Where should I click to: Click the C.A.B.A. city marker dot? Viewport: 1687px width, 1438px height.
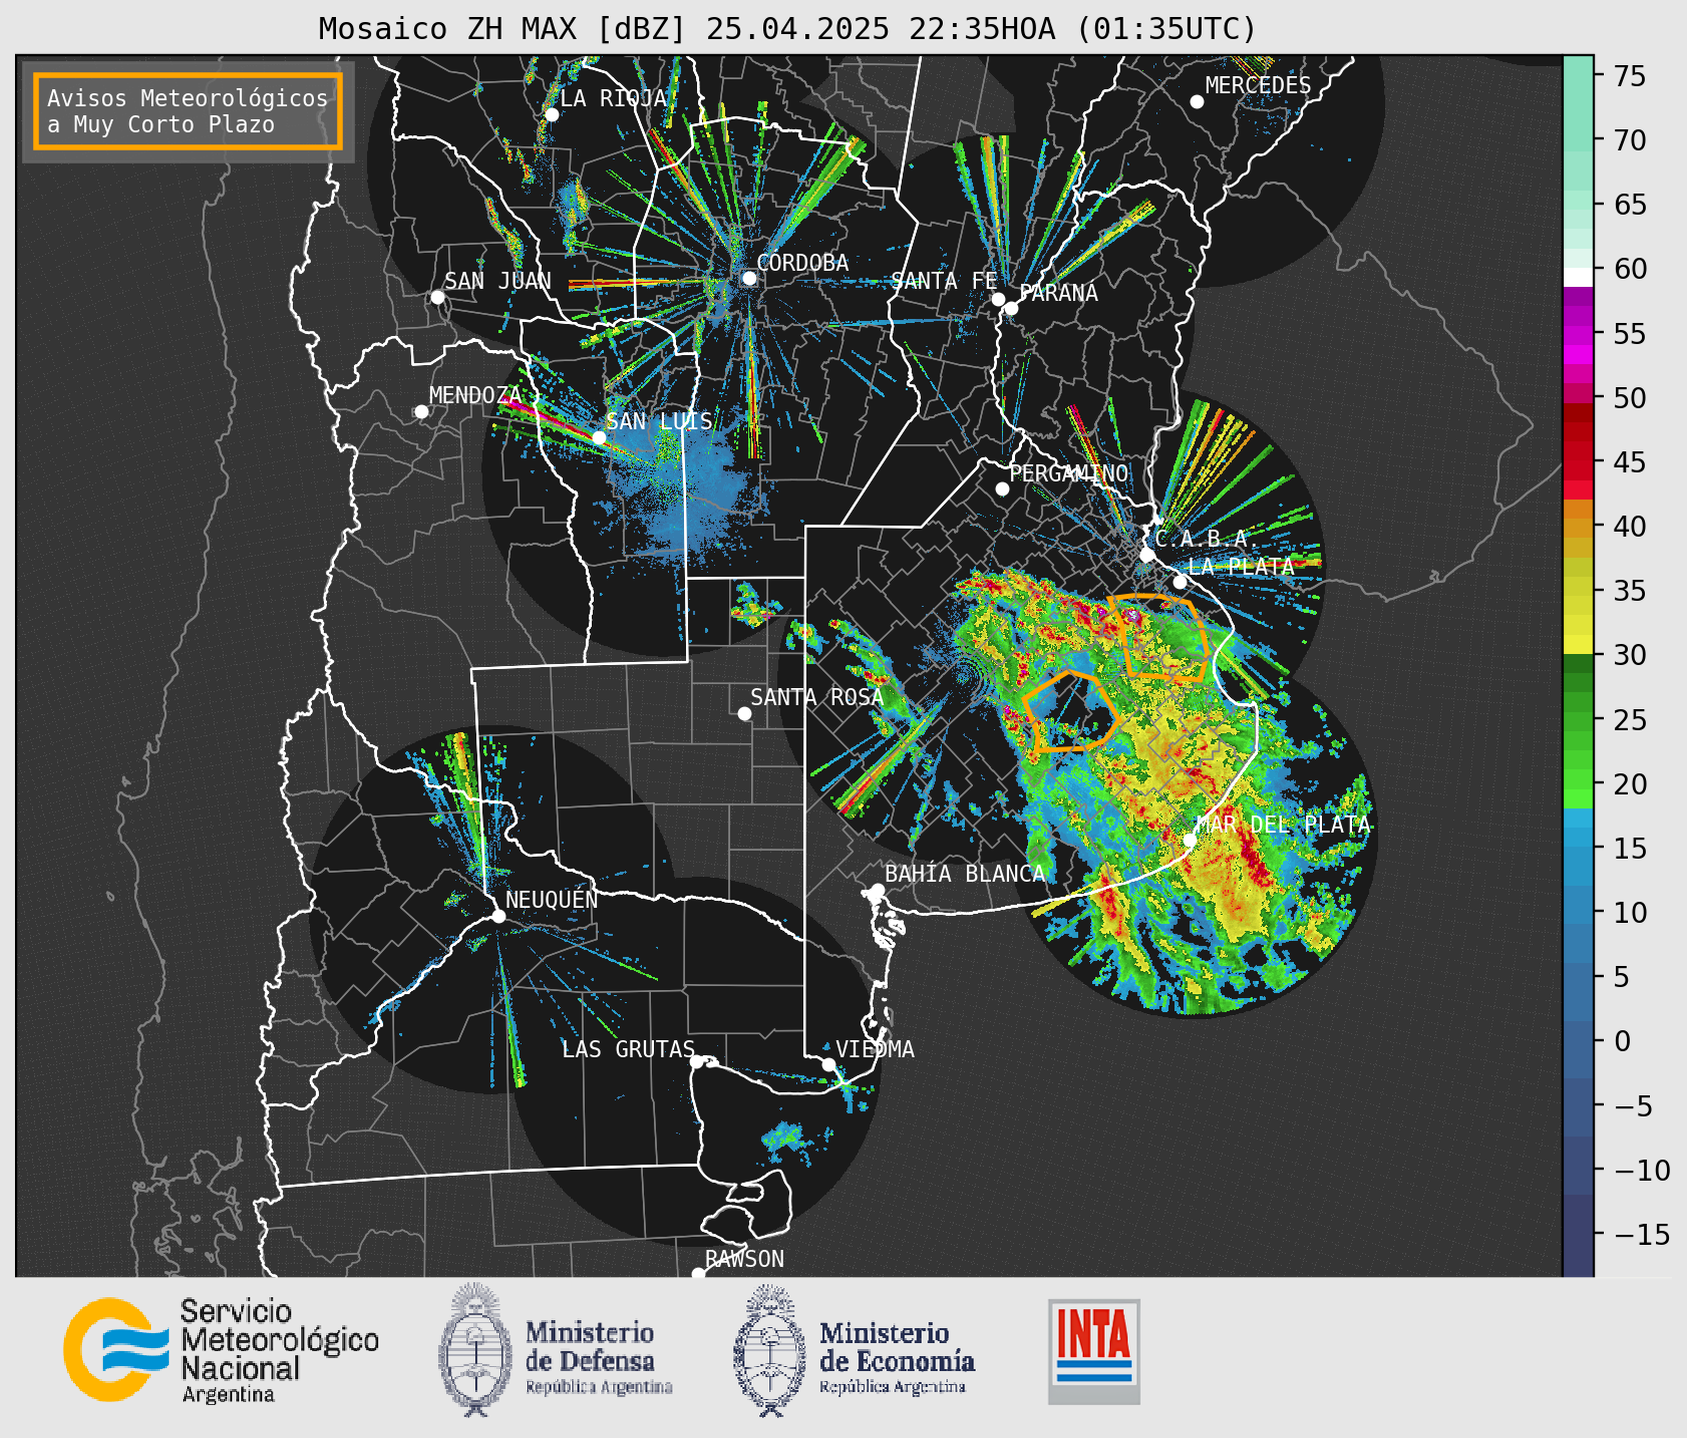coord(1147,555)
